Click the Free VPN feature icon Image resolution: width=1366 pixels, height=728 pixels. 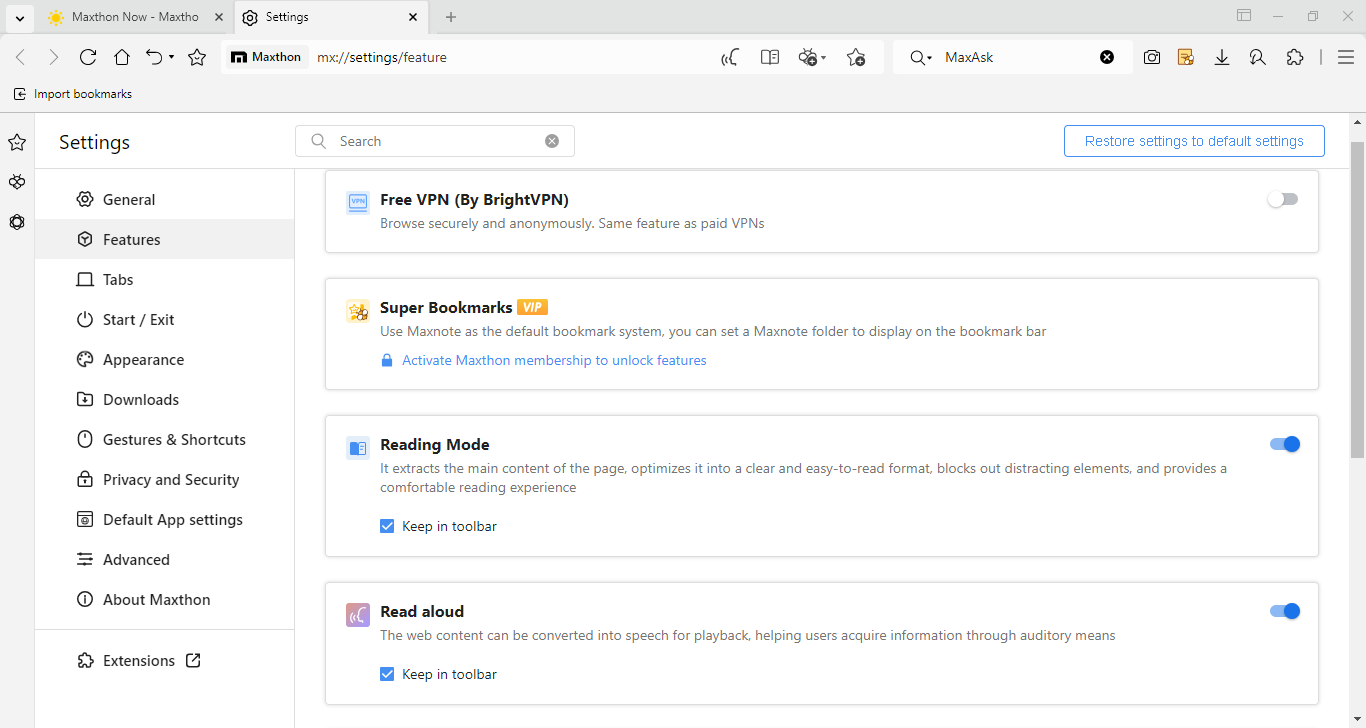tap(358, 203)
